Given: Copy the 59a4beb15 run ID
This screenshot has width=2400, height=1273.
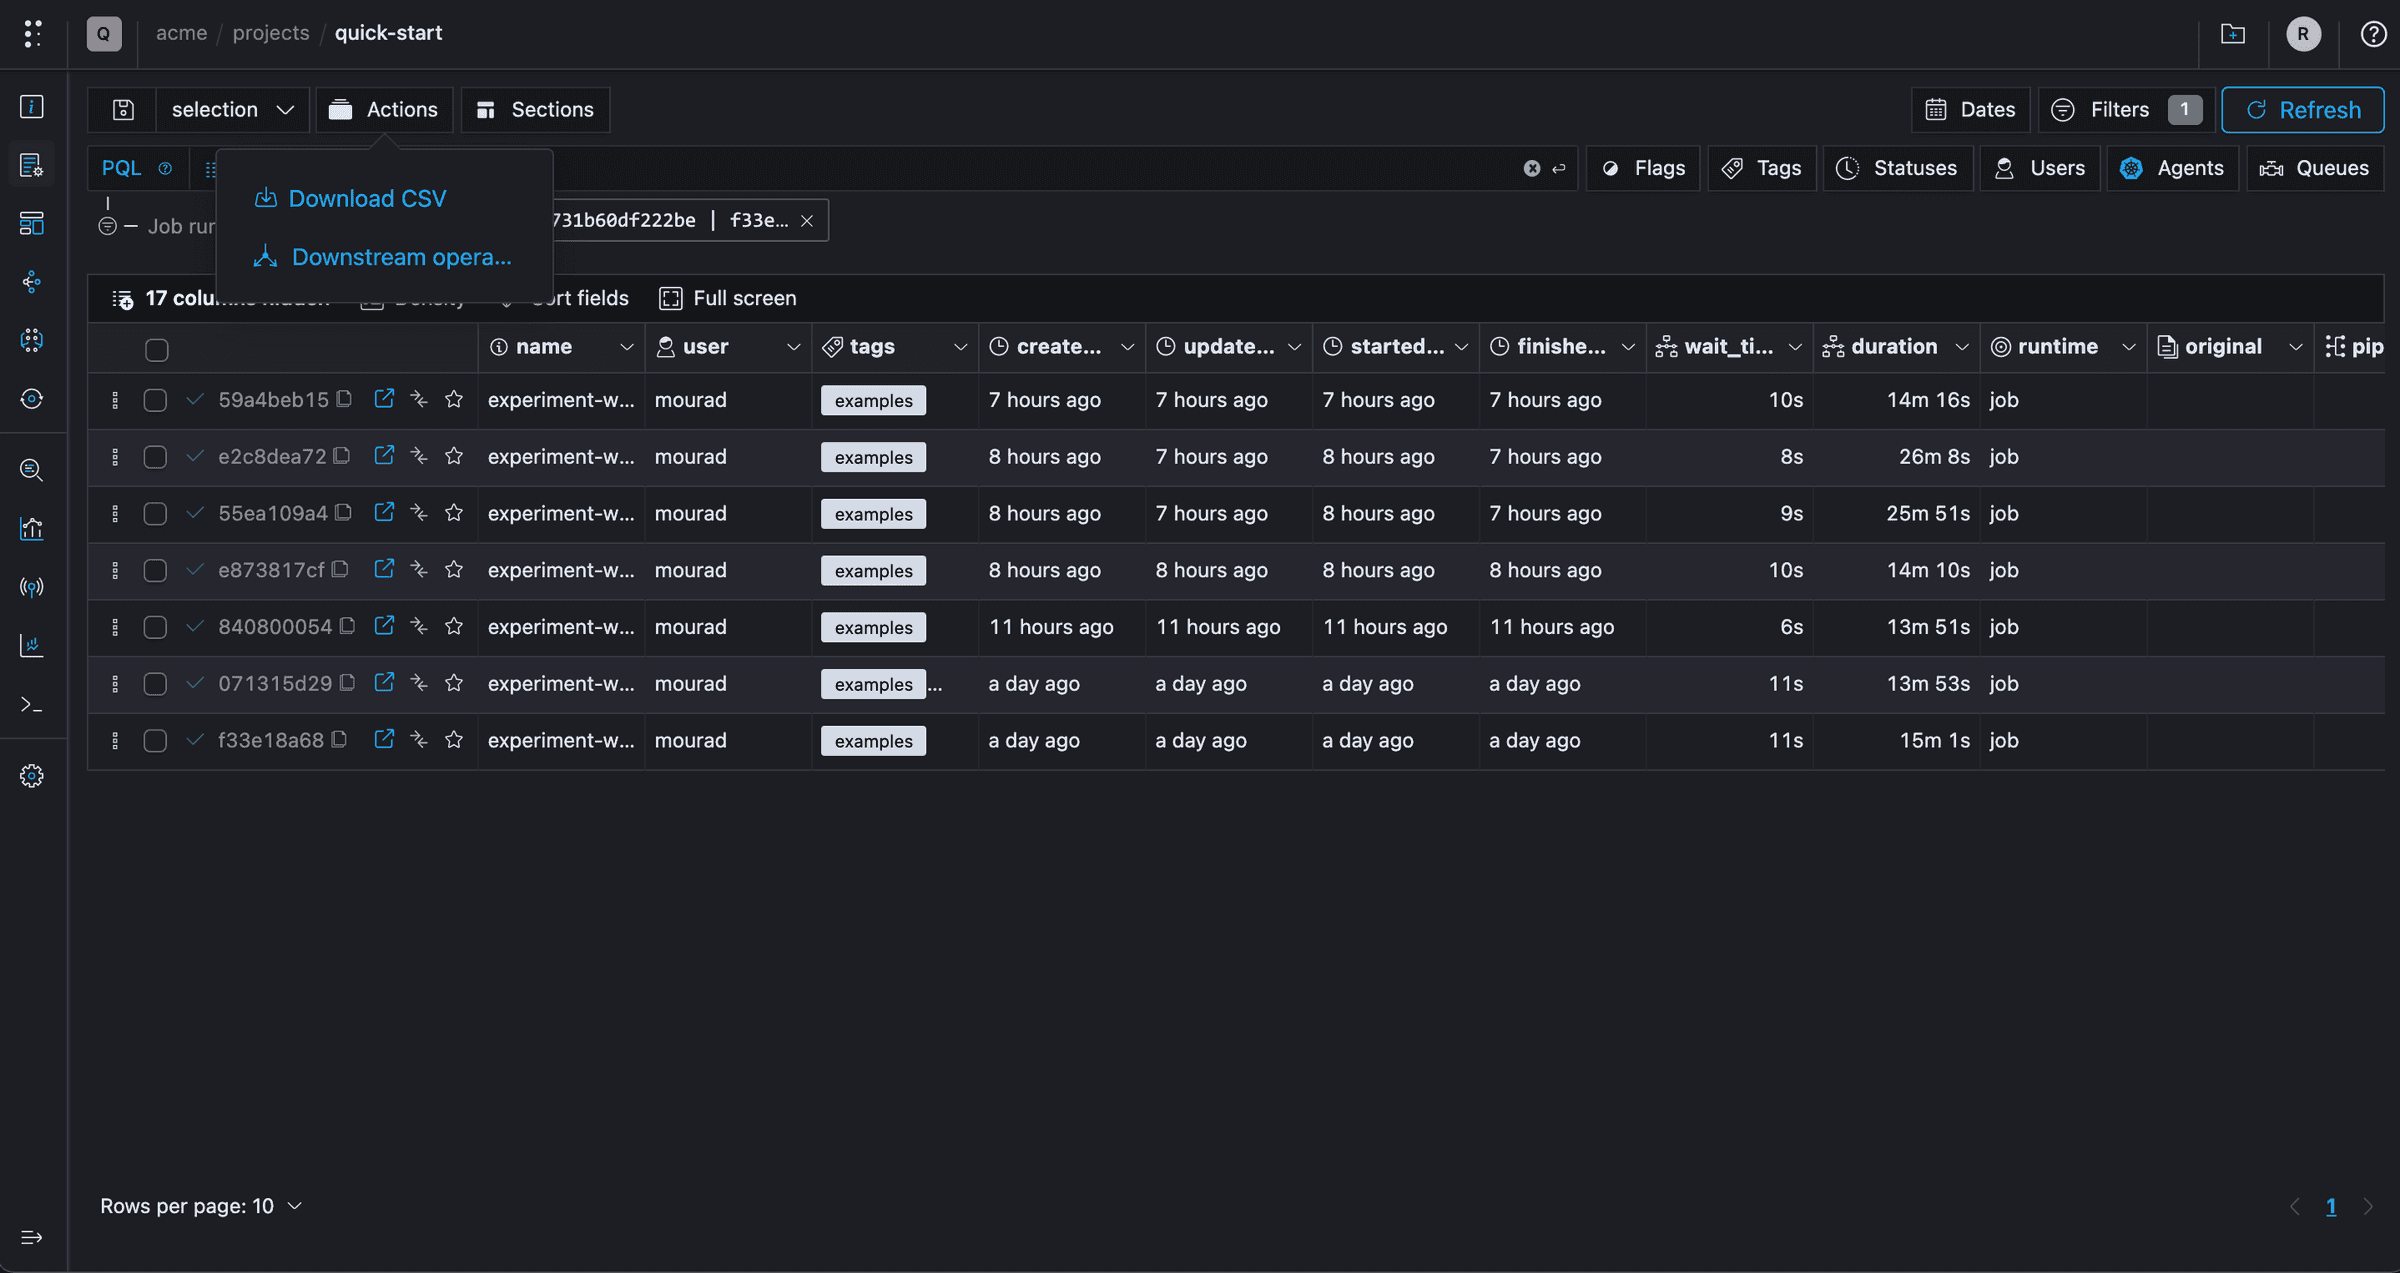Looking at the screenshot, I should click(x=344, y=398).
